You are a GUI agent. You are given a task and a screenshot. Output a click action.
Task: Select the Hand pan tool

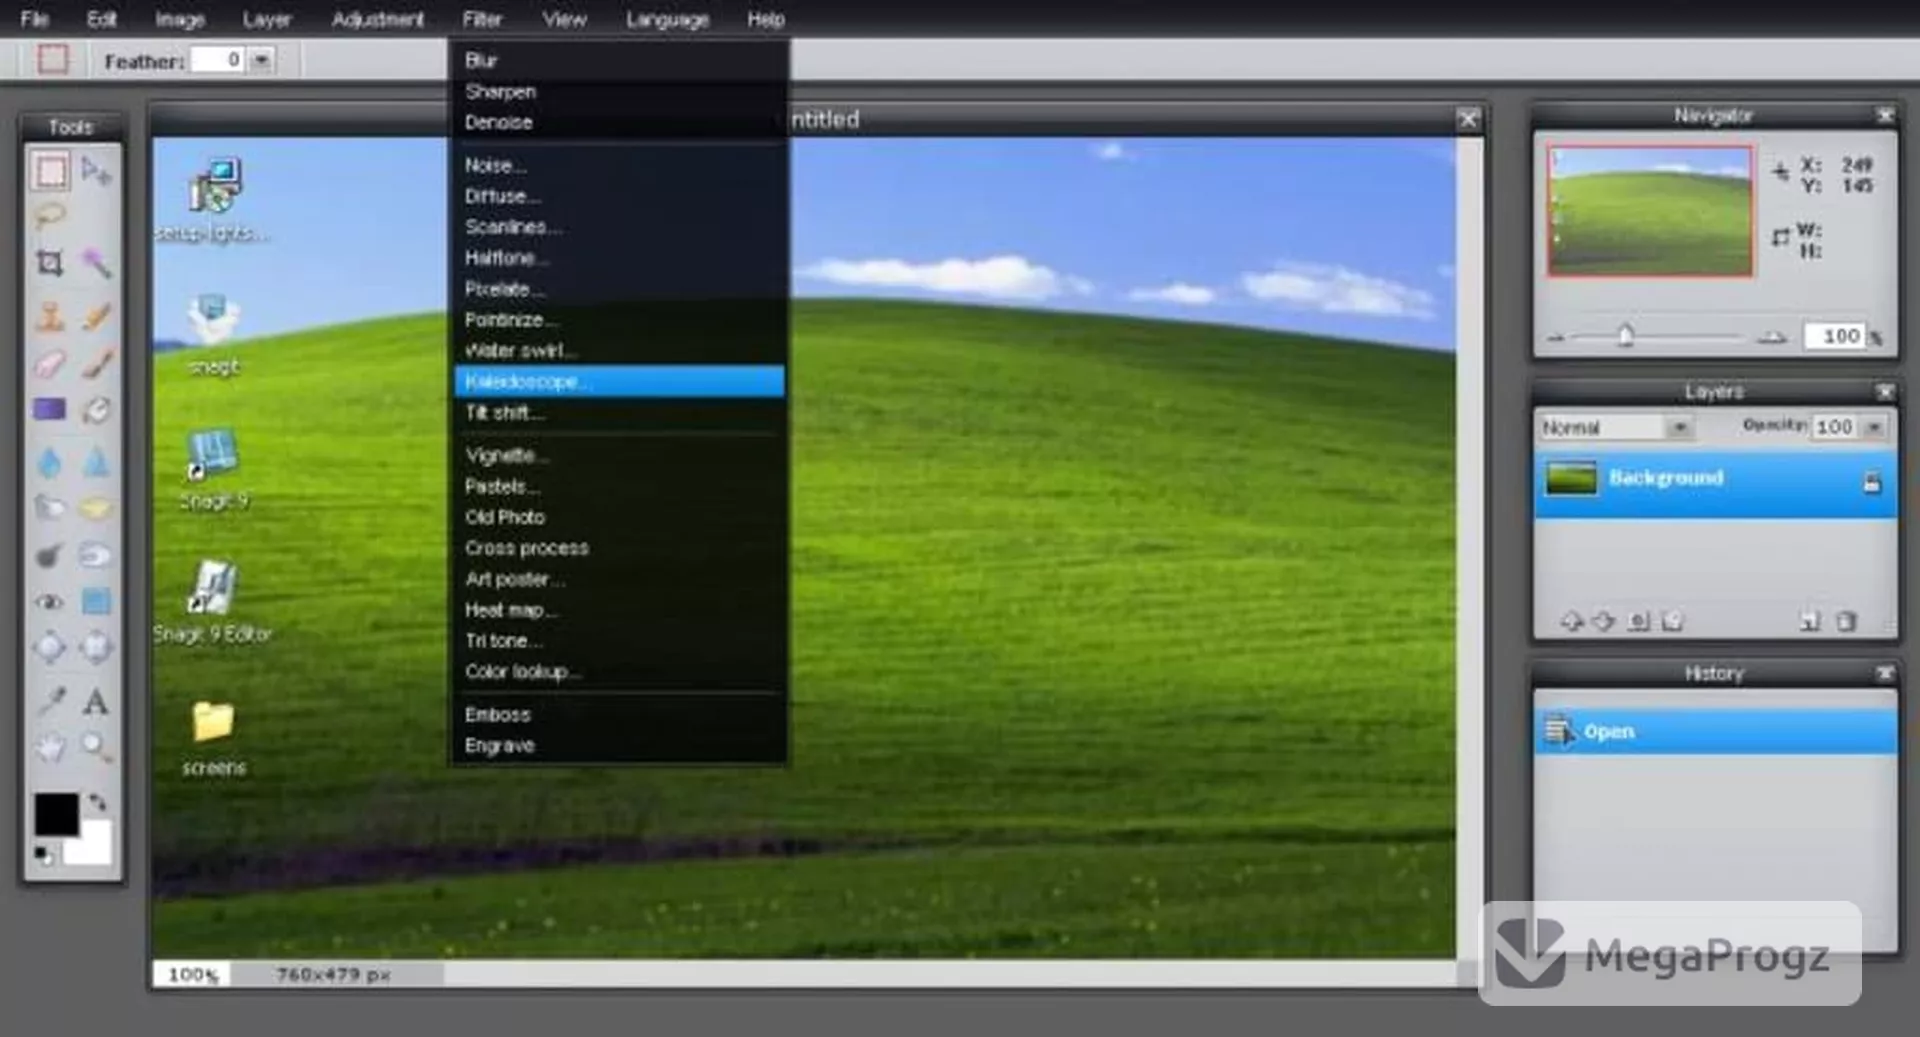pyautogui.click(x=50, y=746)
